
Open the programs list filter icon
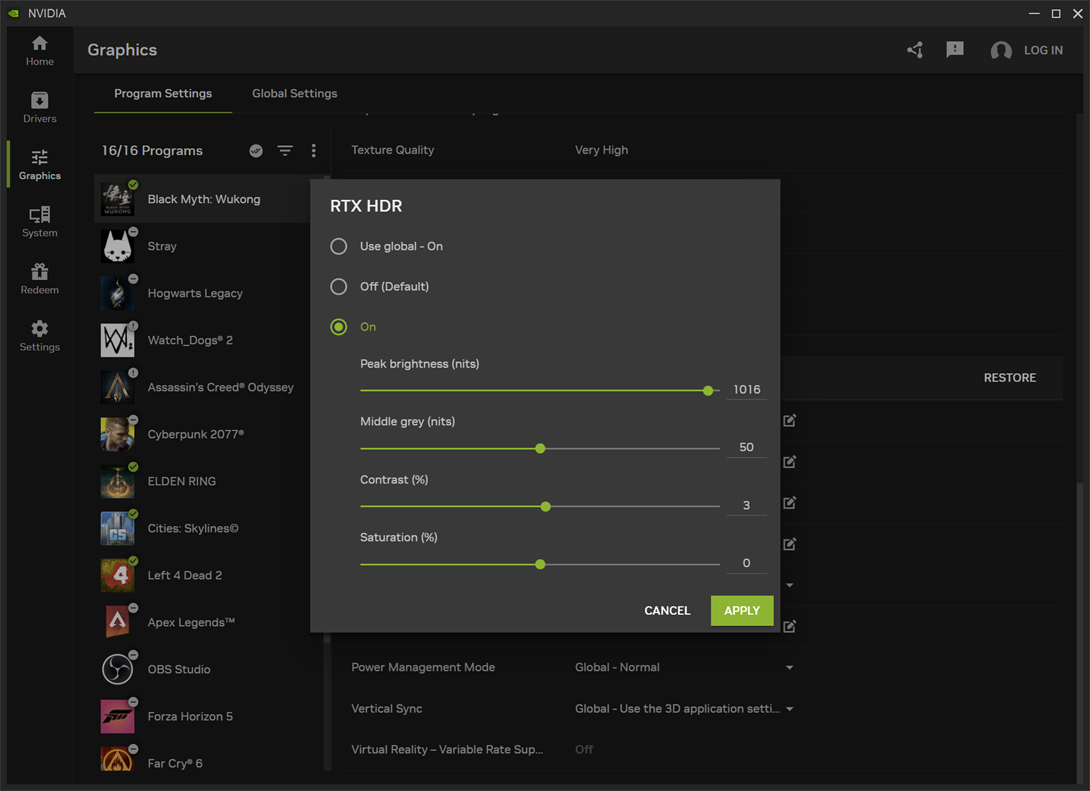(x=285, y=151)
